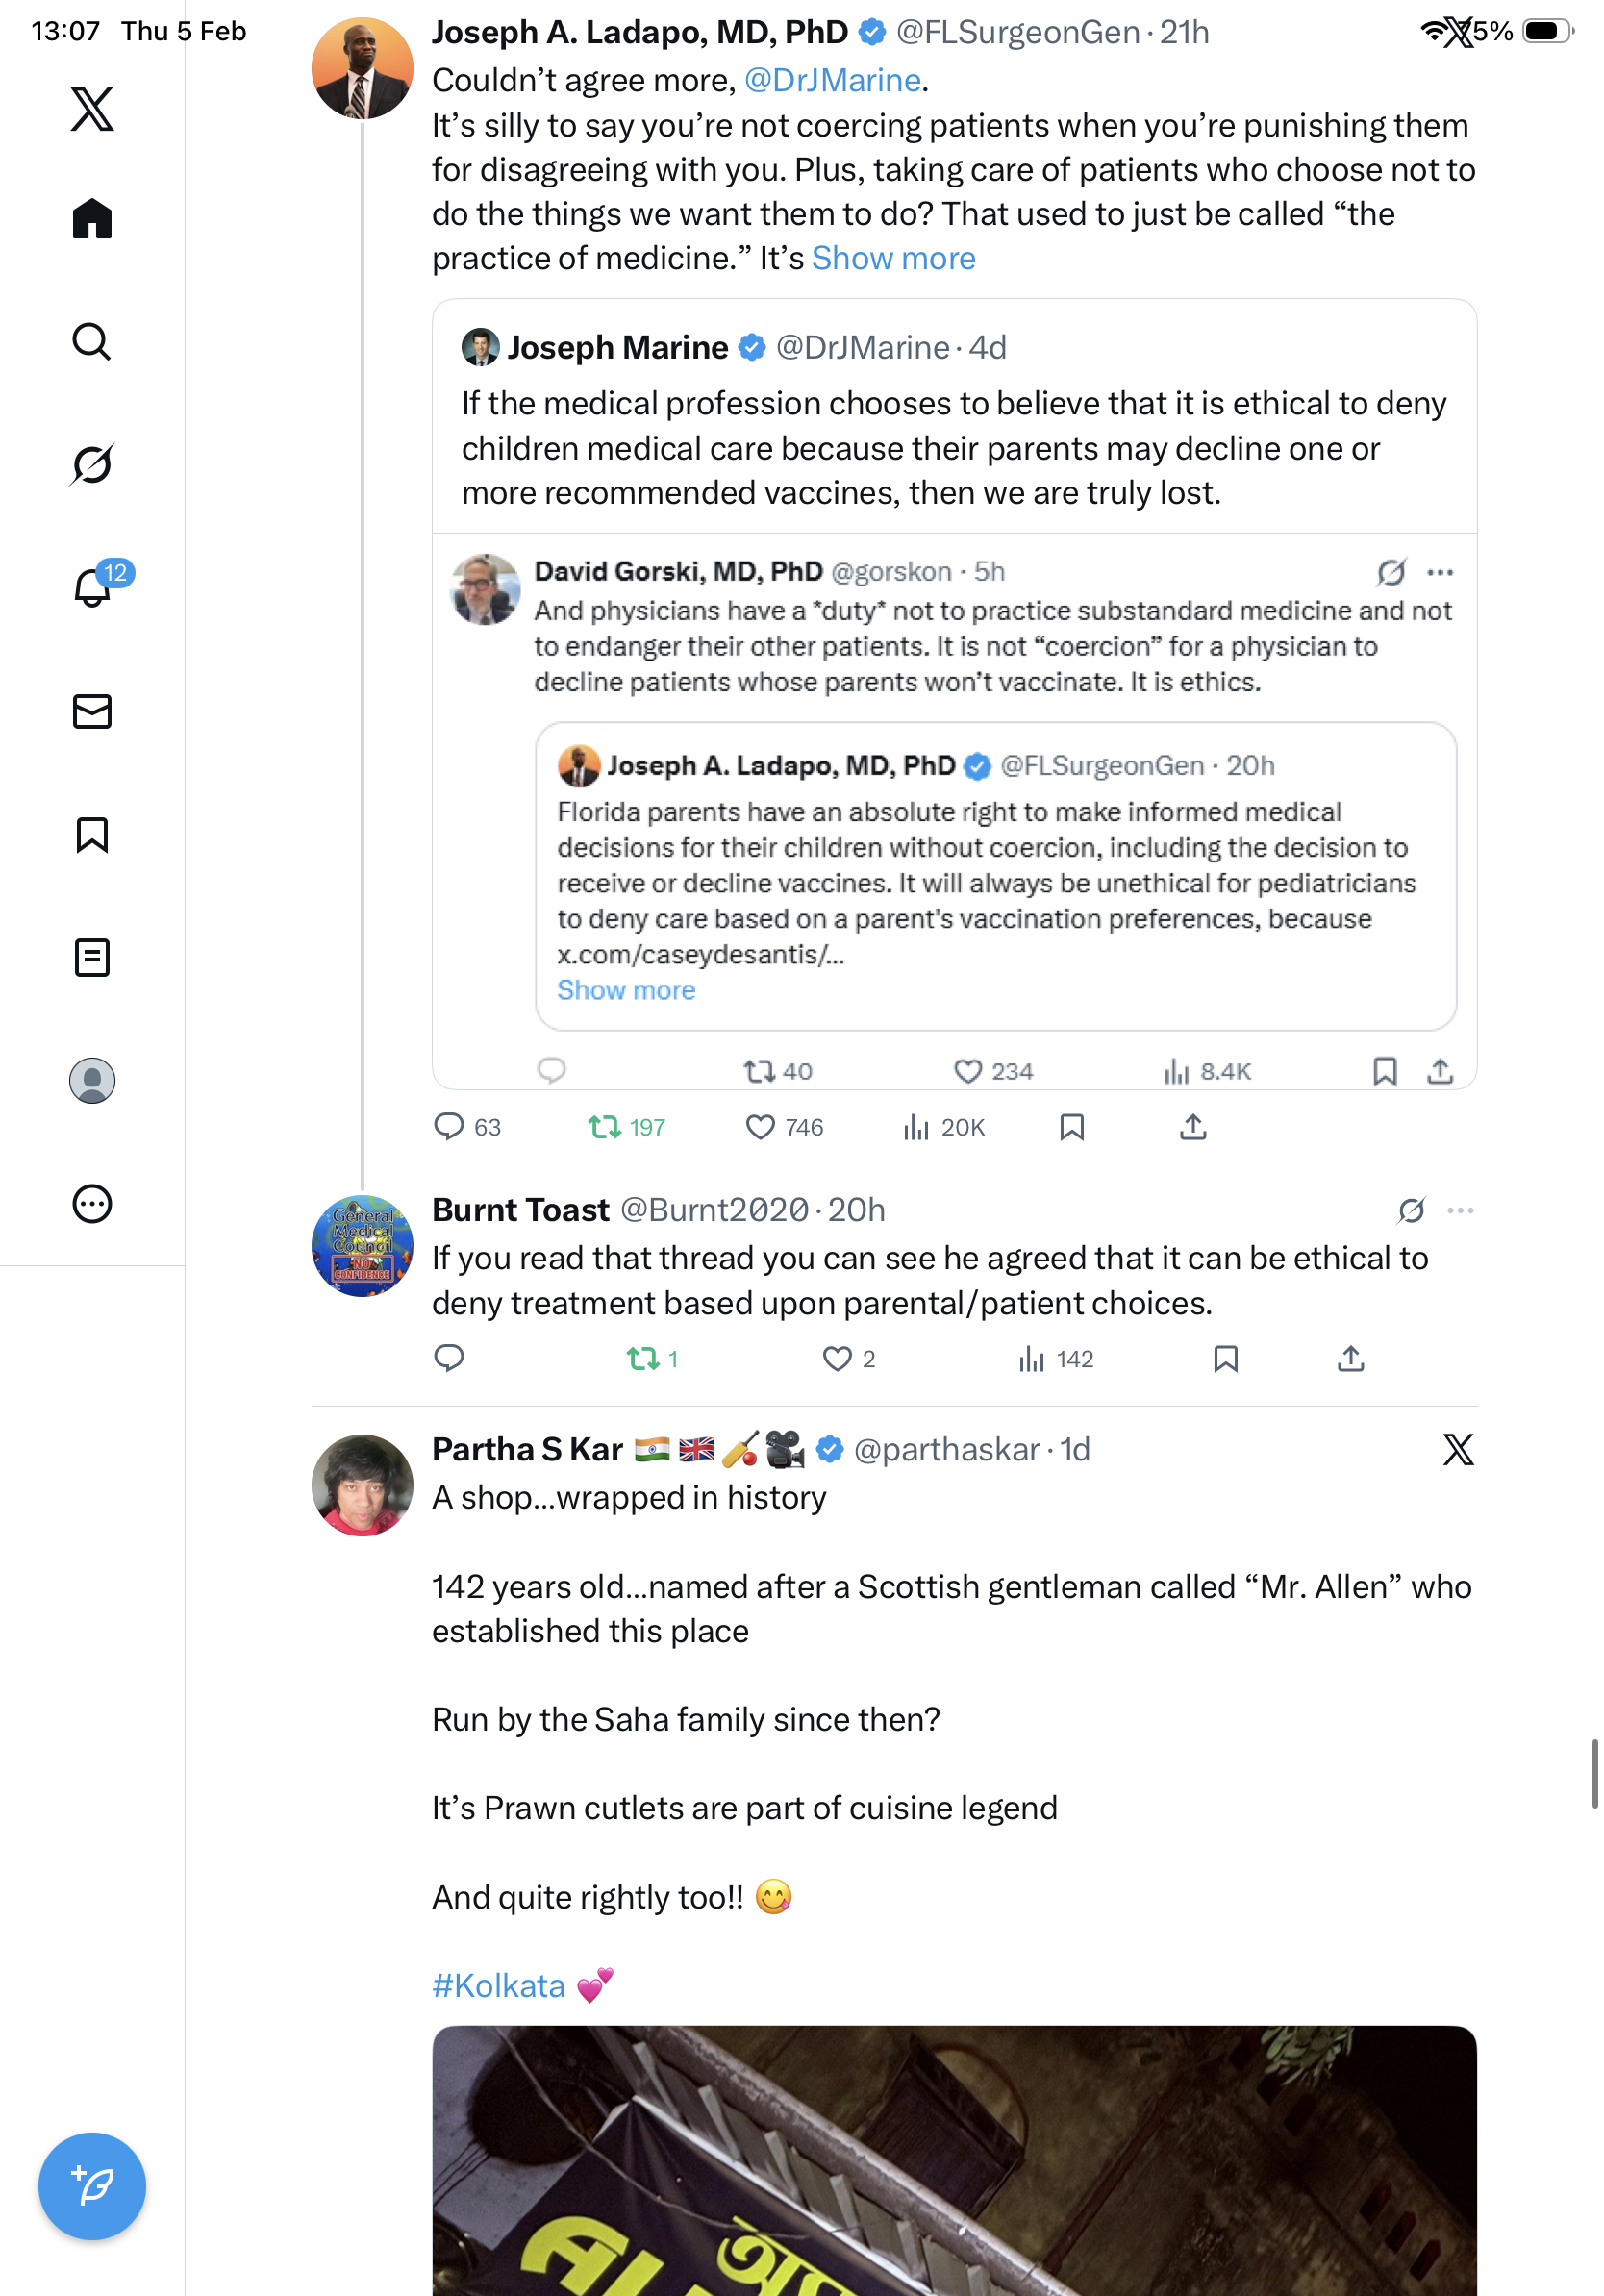The height and width of the screenshot is (2296, 1604).
Task: Open Notifications bell with 12 badge
Action: [x=92, y=587]
